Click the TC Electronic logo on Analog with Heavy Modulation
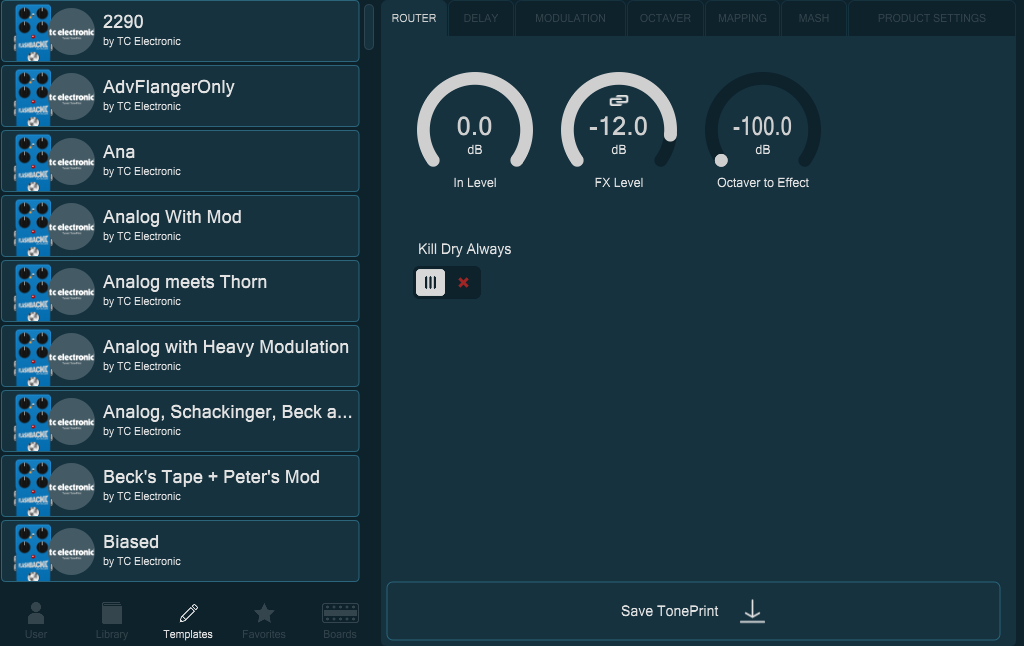The image size is (1024, 646). [72, 357]
